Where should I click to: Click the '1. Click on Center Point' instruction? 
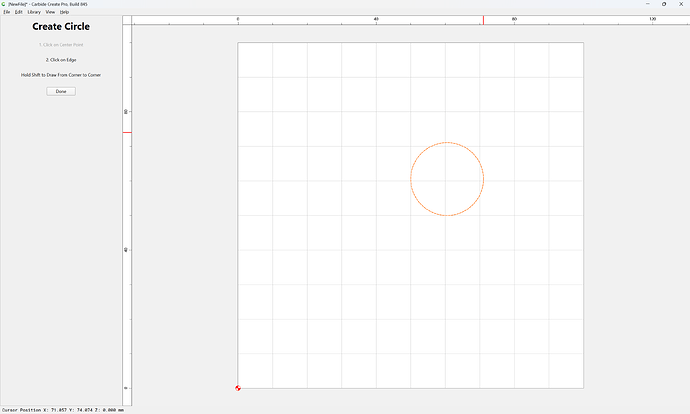coord(61,45)
